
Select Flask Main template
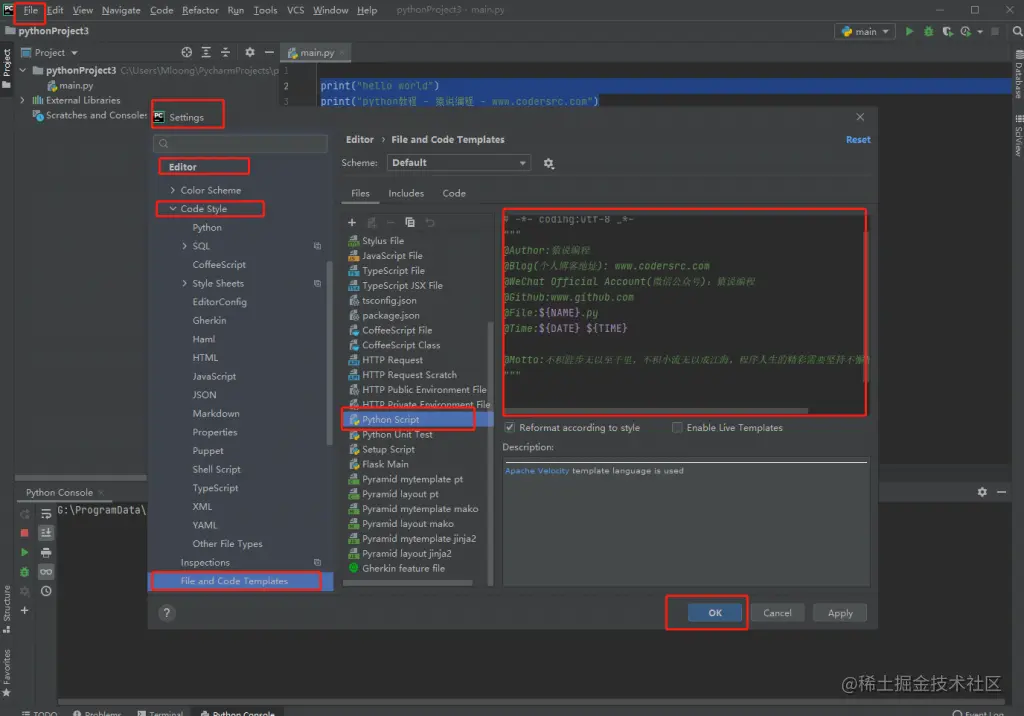coord(385,464)
